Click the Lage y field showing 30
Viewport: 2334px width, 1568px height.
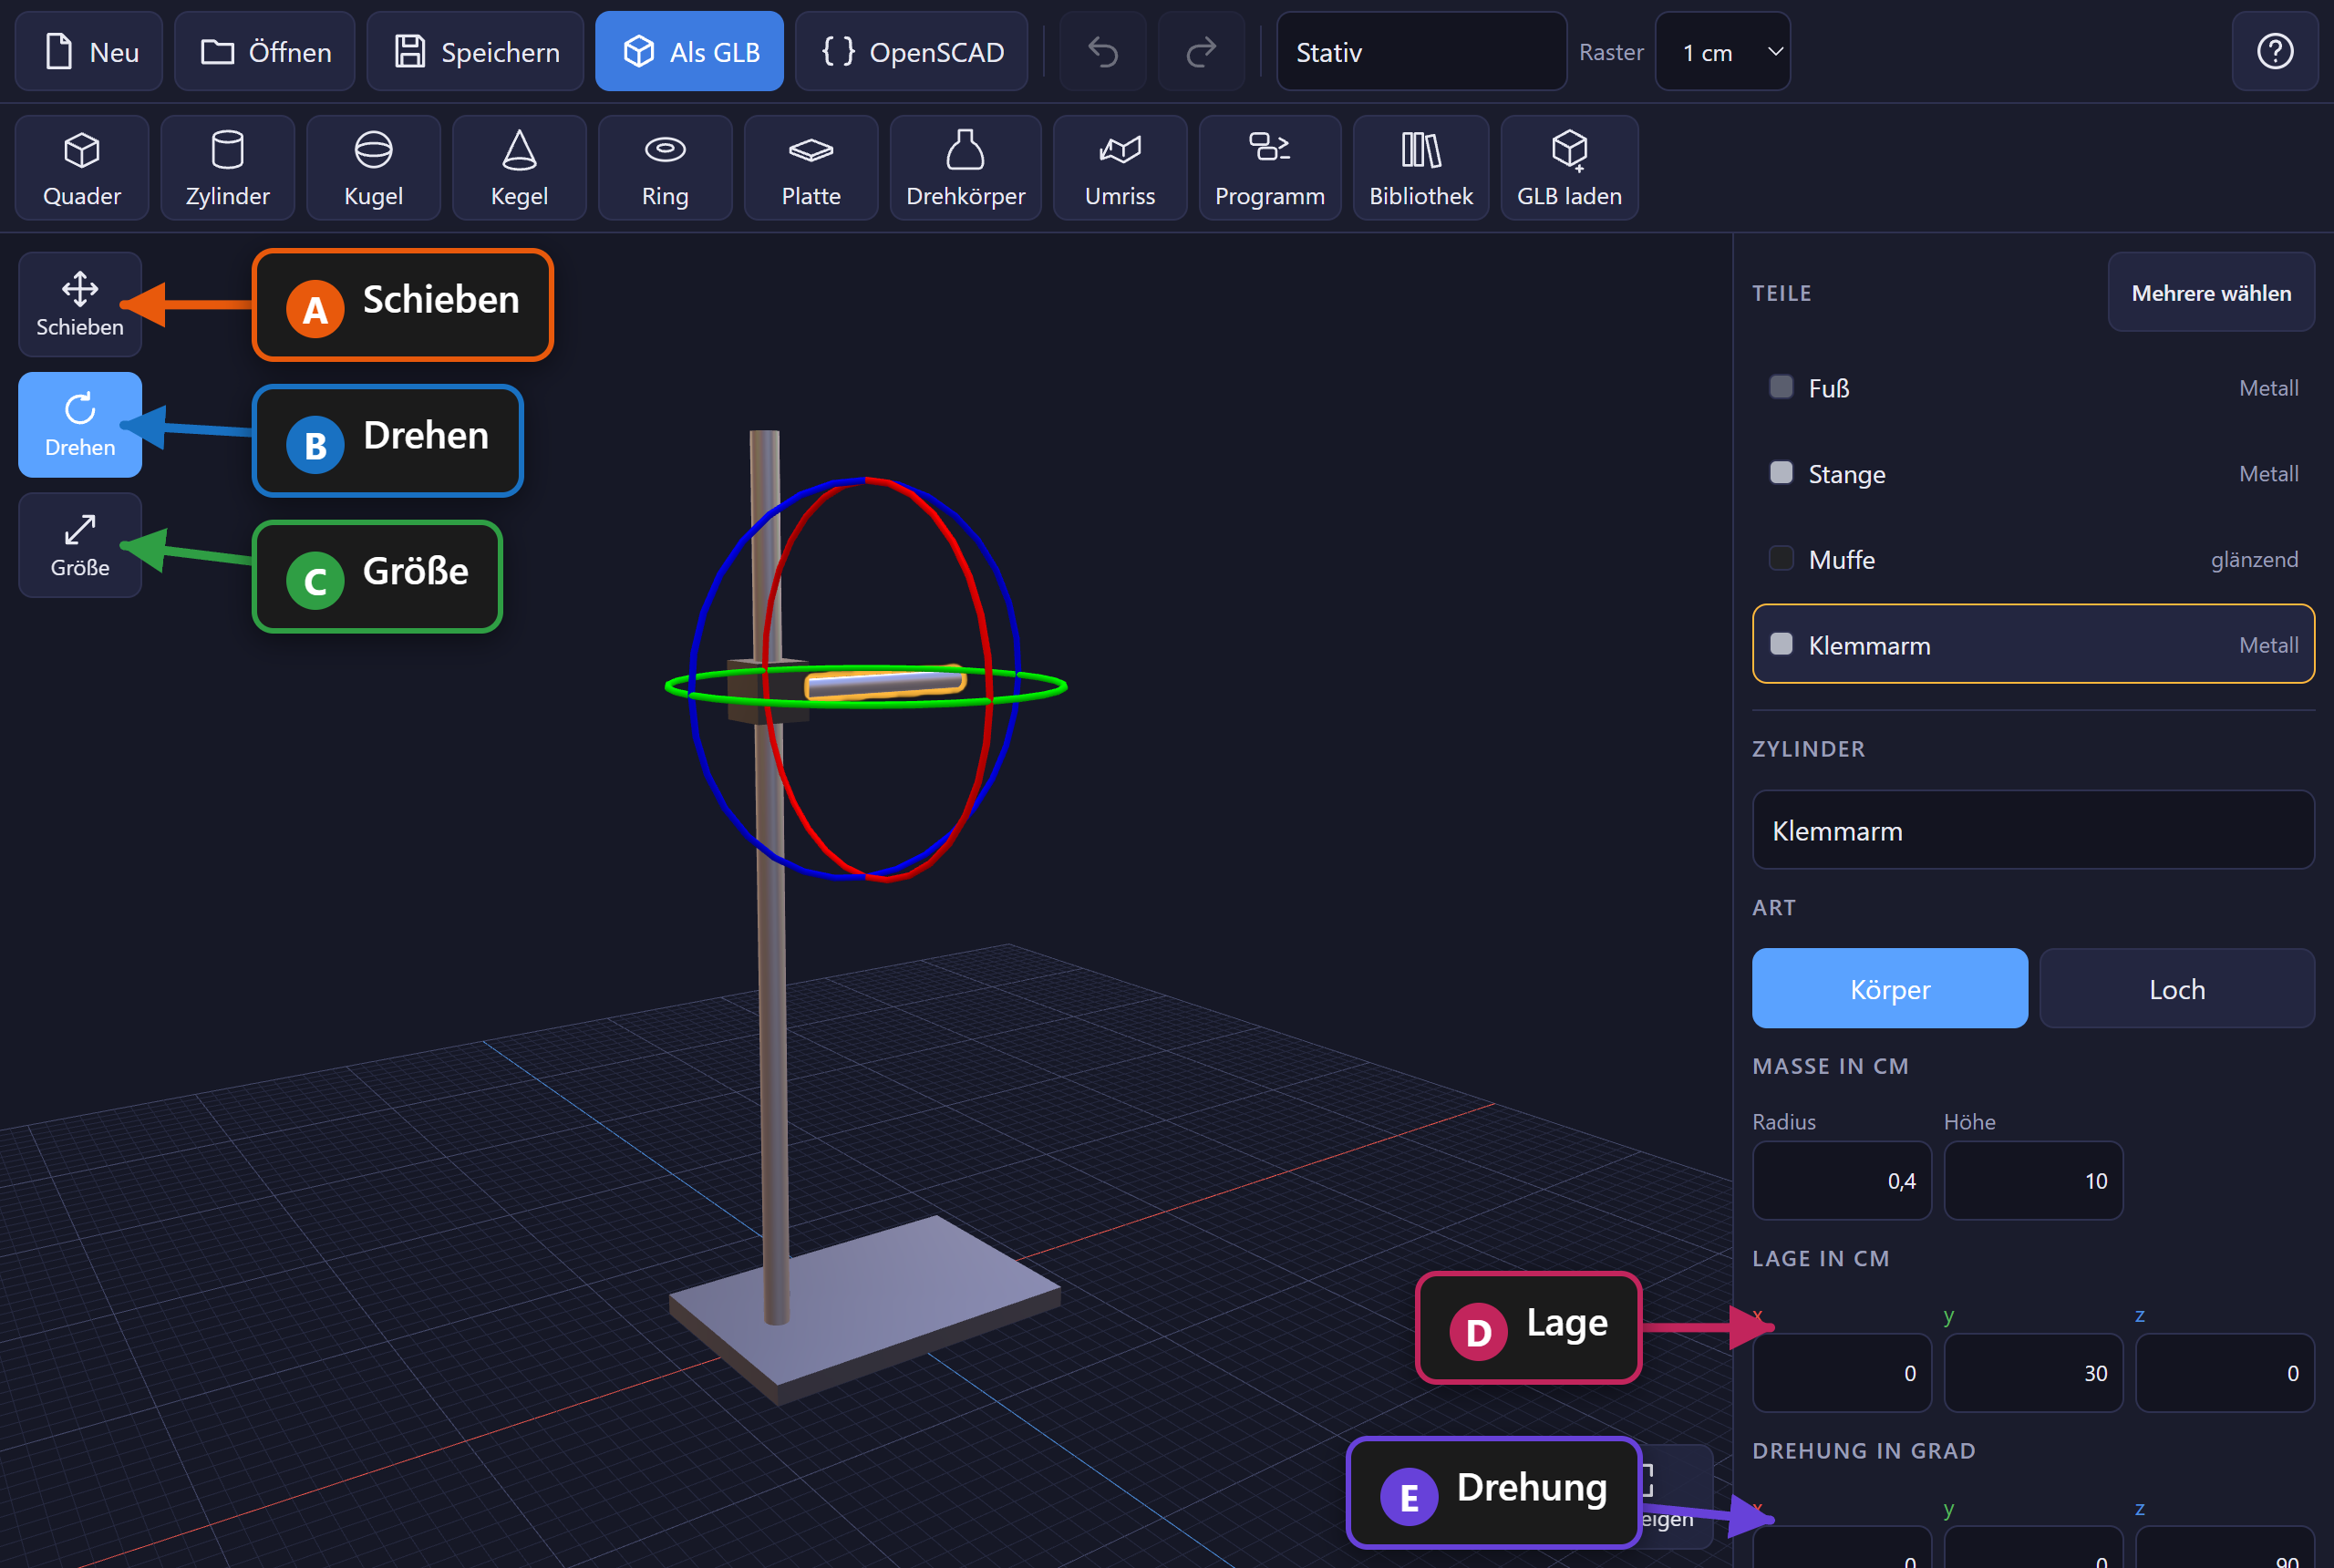click(2033, 1373)
